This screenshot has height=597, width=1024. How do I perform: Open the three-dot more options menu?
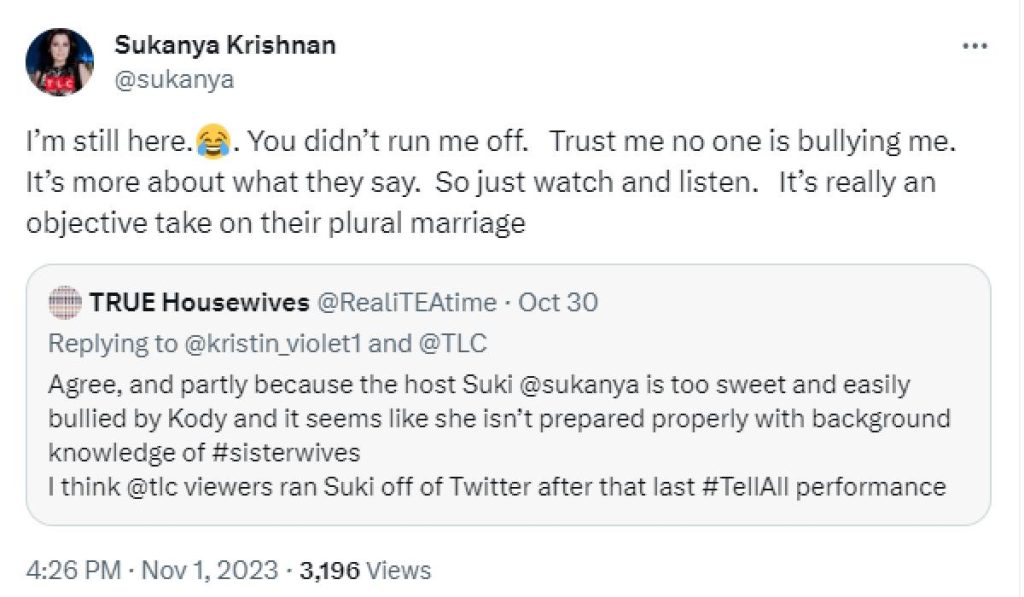(x=974, y=47)
